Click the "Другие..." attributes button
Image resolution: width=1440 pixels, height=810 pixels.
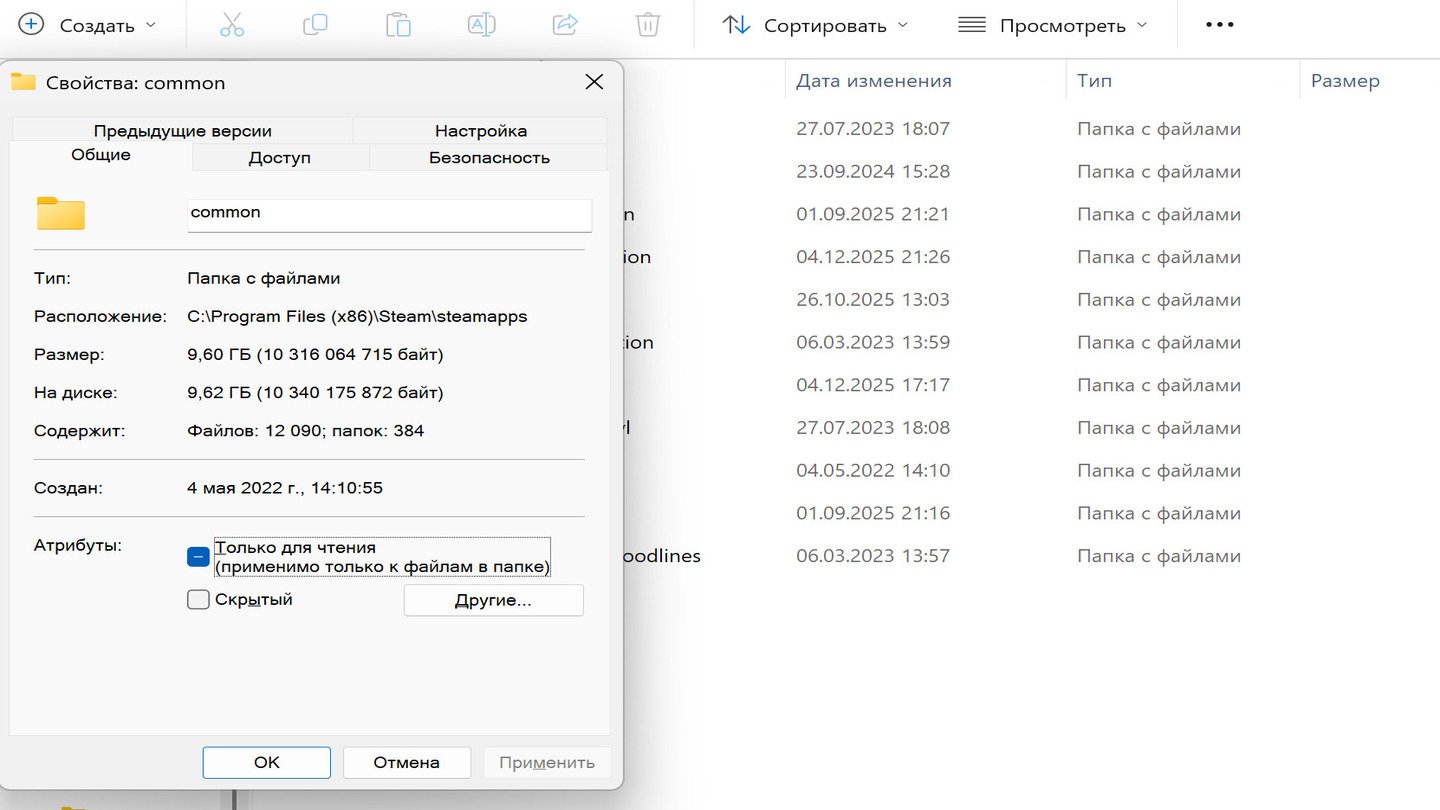(493, 601)
